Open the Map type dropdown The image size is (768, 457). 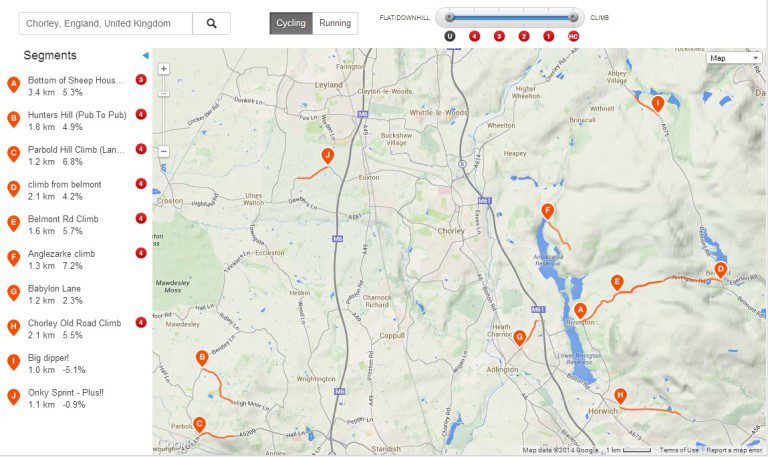point(734,58)
